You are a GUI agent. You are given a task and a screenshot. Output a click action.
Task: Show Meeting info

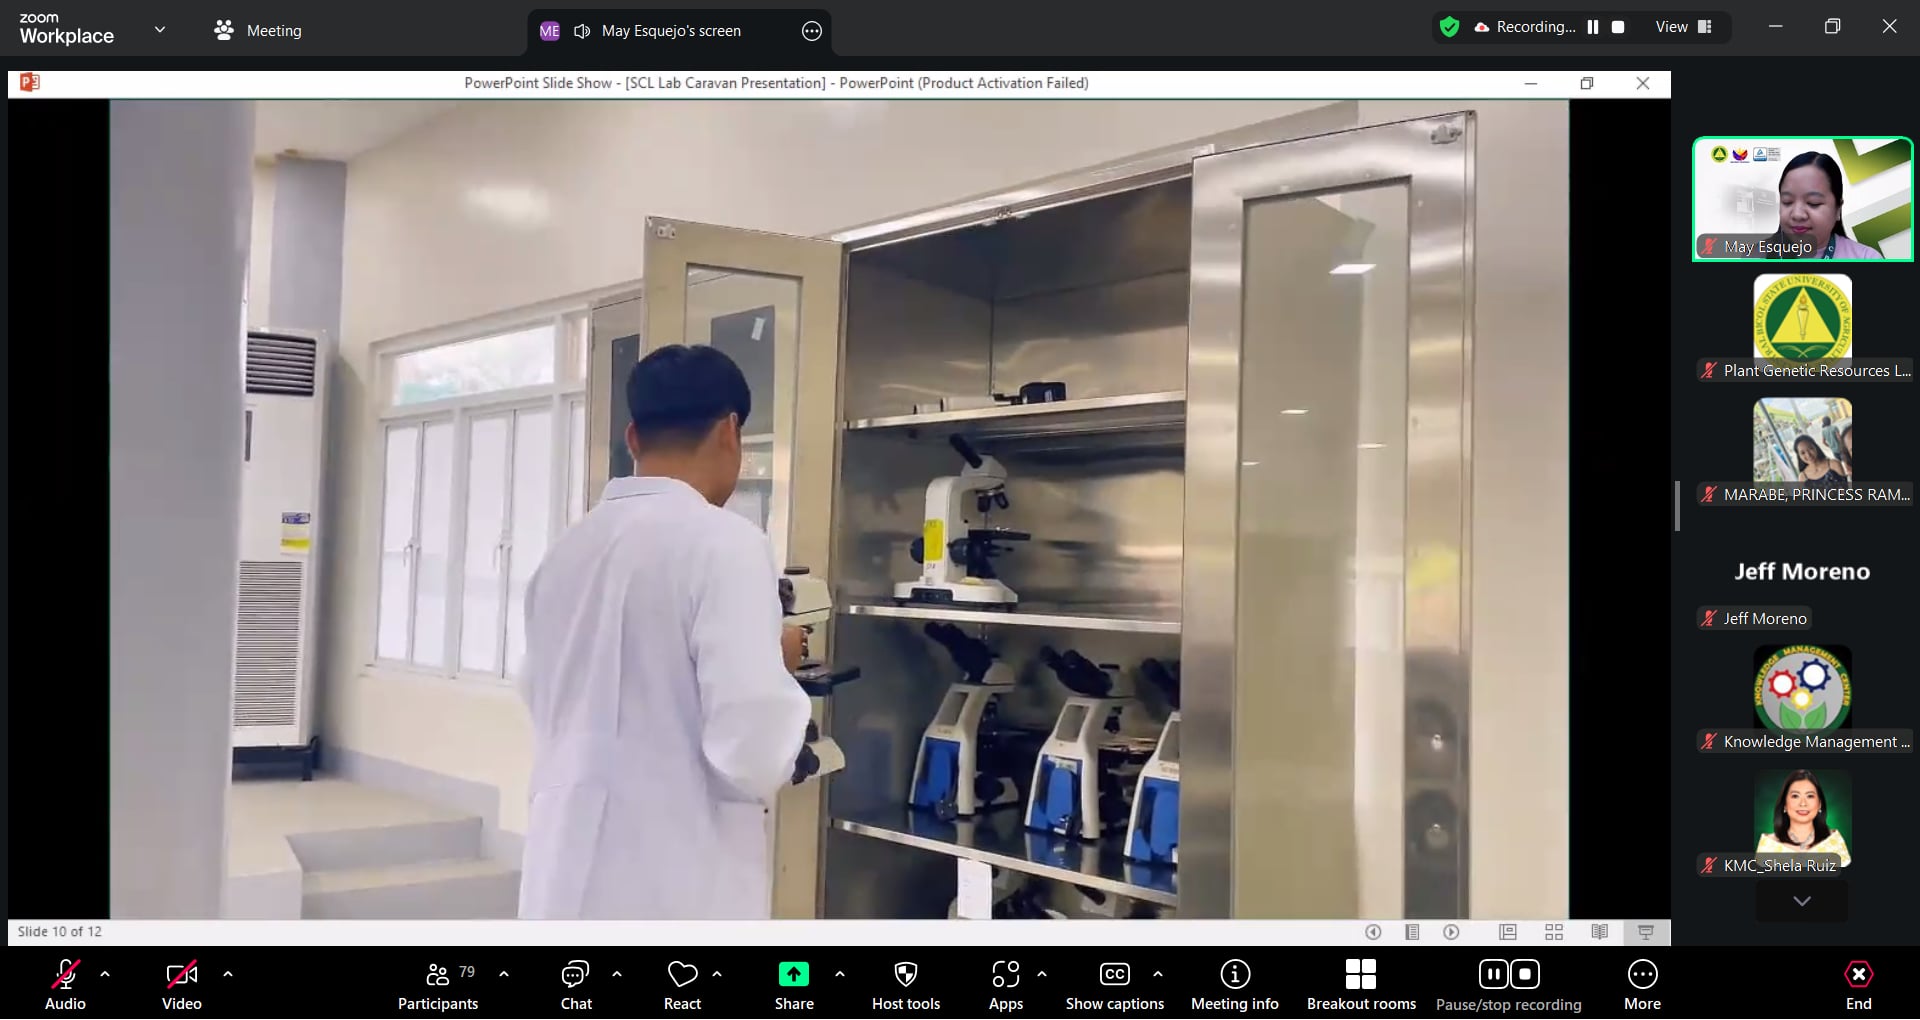[1234, 985]
